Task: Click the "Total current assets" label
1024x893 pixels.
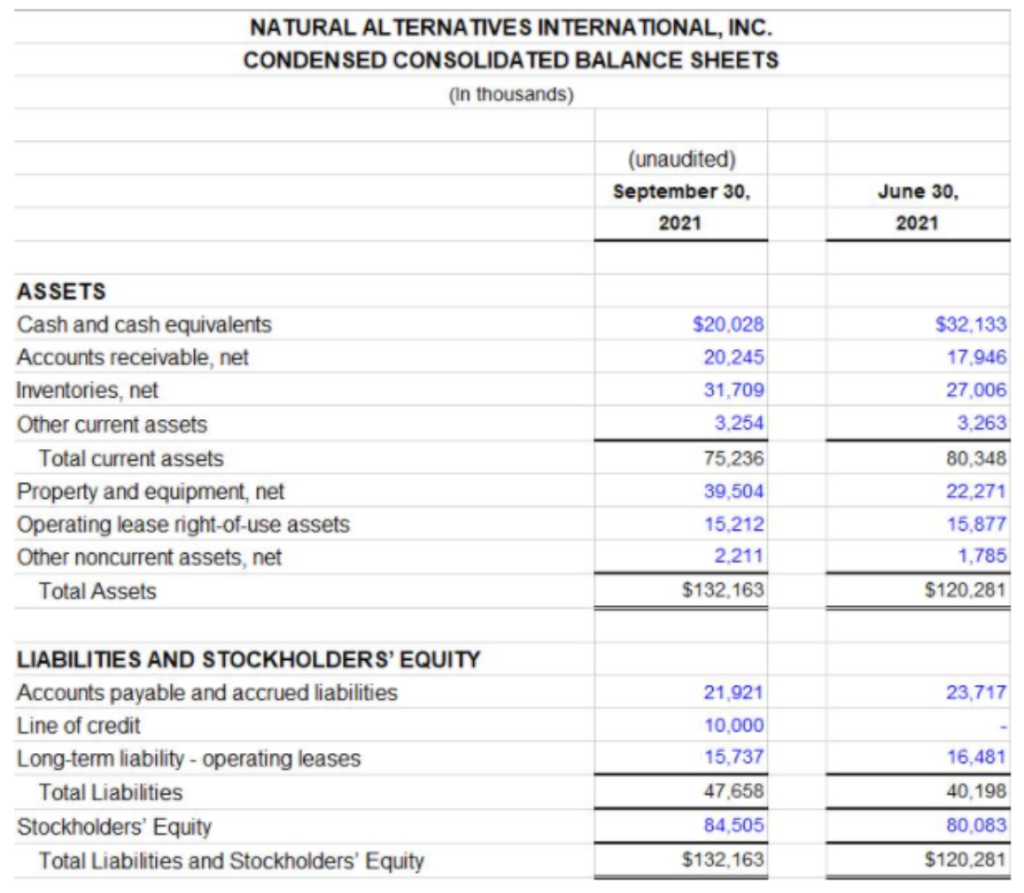Action: pyautogui.click(x=131, y=459)
